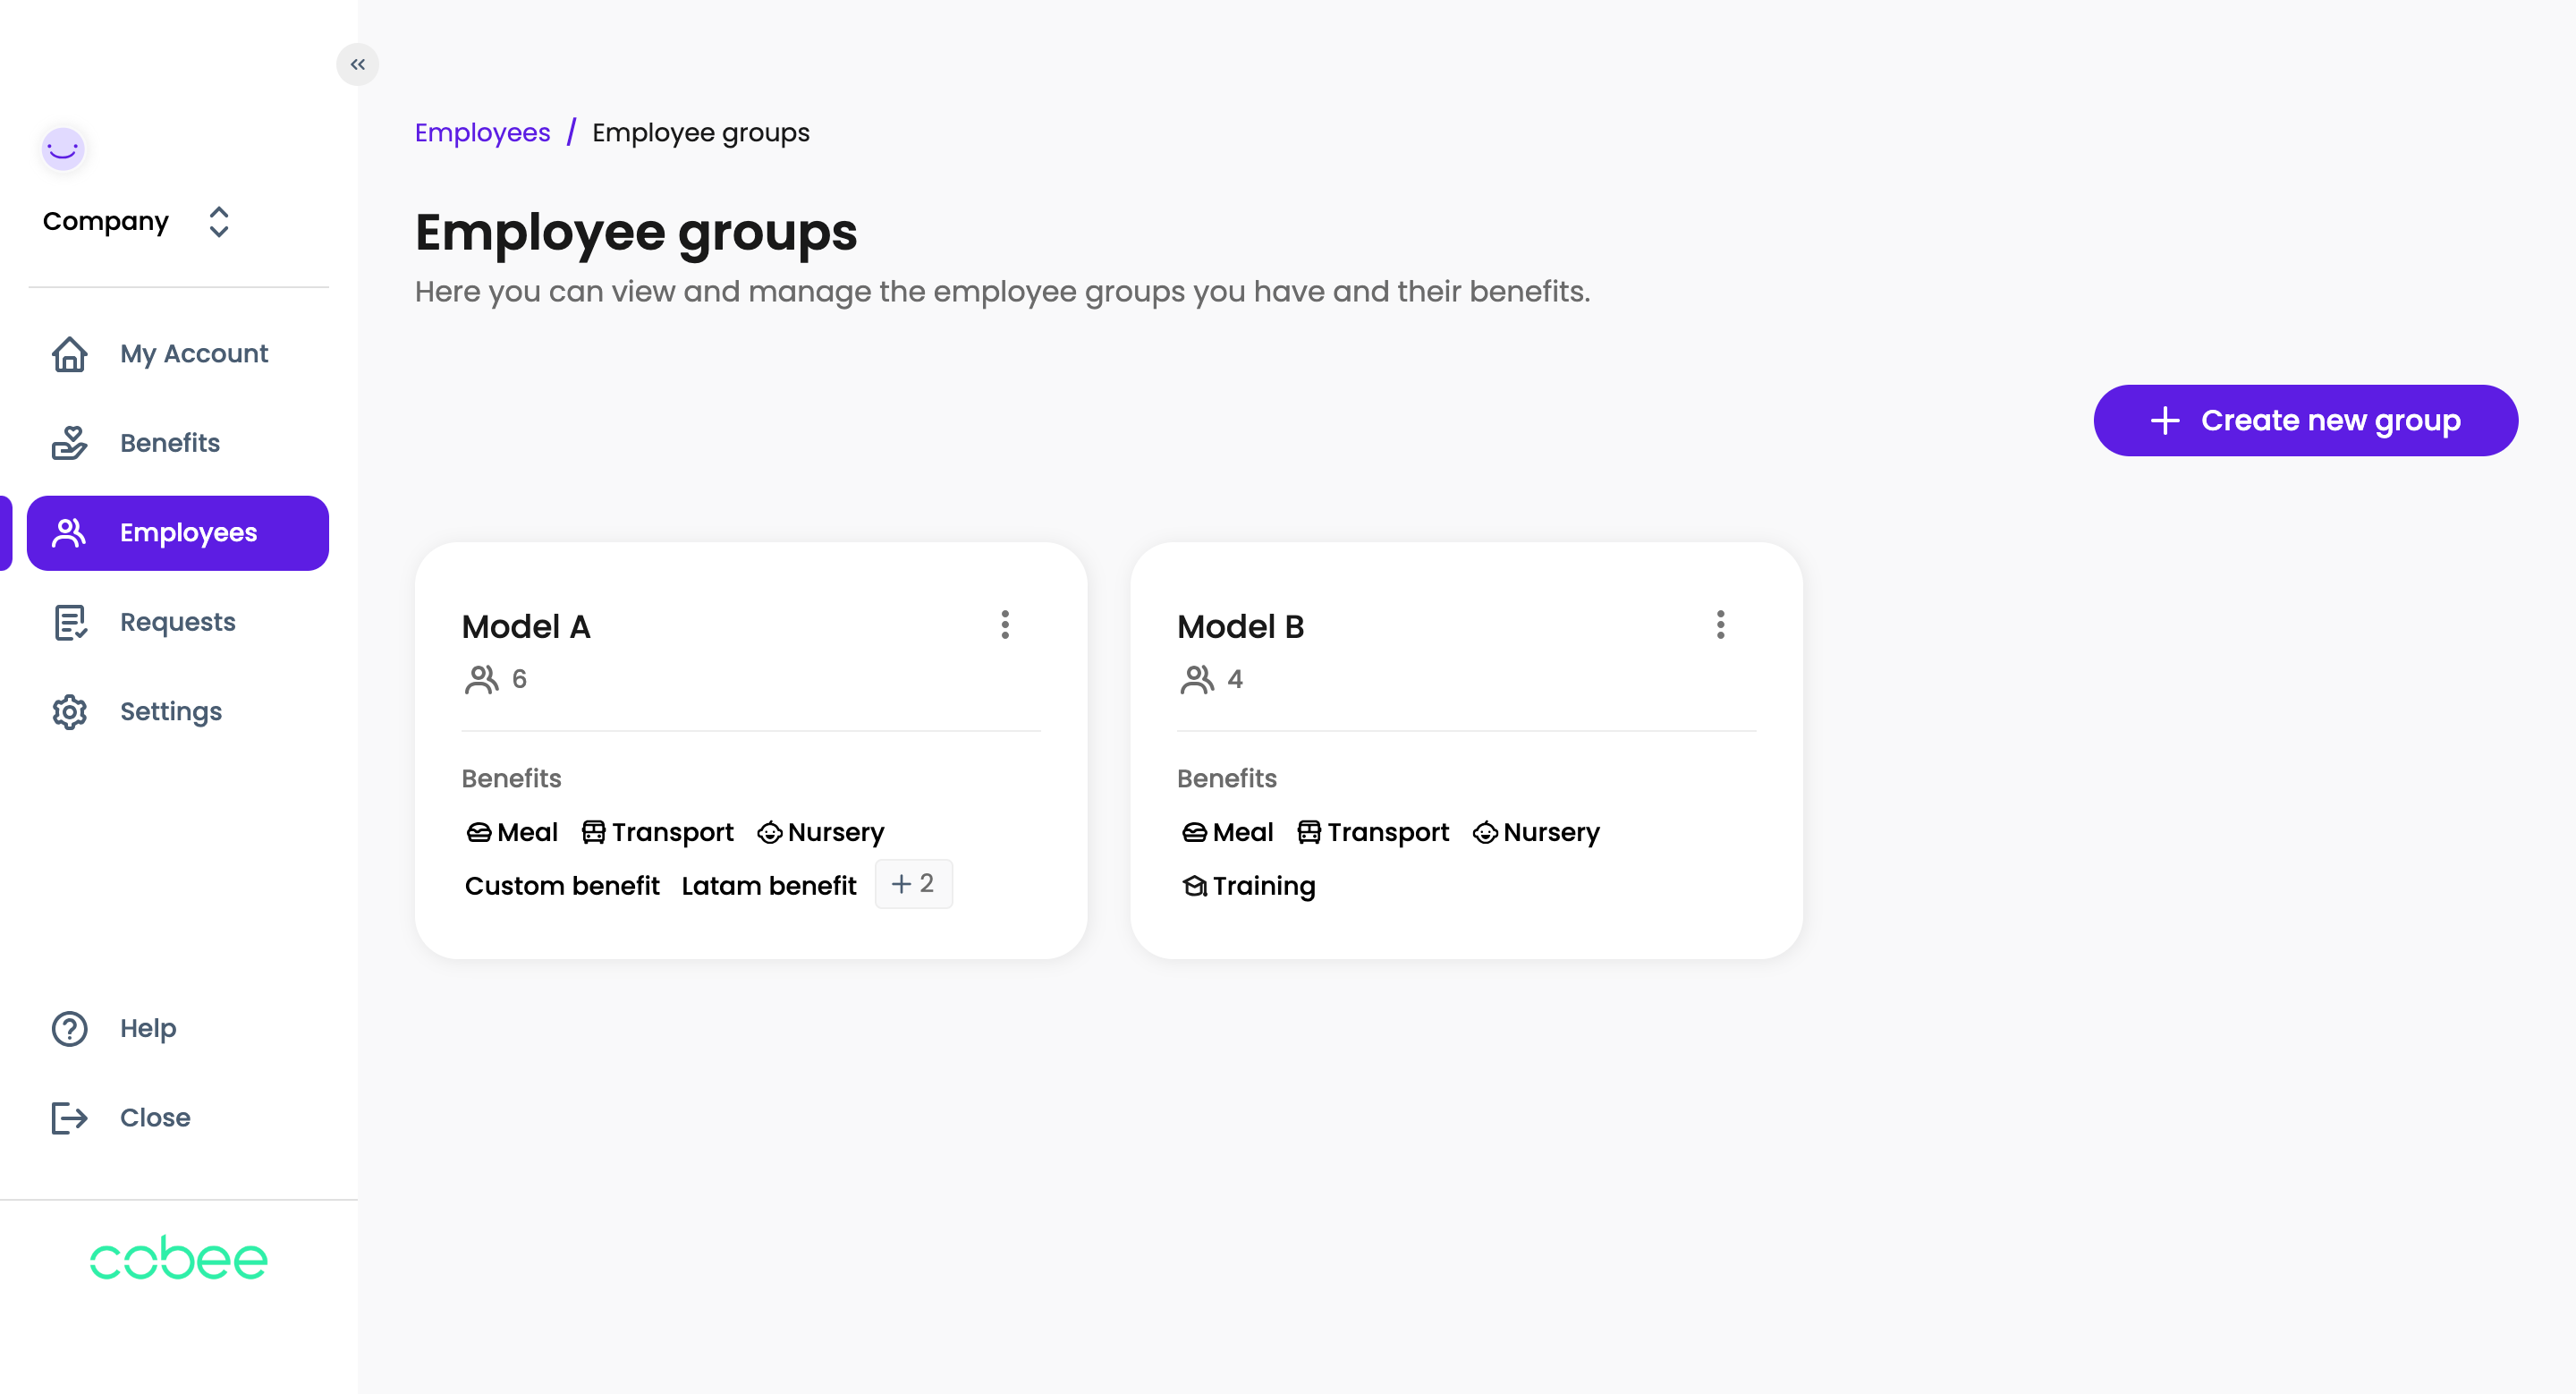Click the Transport benefit in Model A
Viewport: 2576px width, 1394px height.
(x=658, y=832)
